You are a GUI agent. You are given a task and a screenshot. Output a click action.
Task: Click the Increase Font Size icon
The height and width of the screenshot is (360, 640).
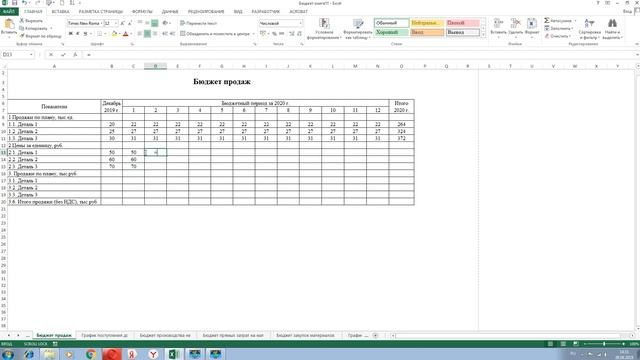coord(123,23)
